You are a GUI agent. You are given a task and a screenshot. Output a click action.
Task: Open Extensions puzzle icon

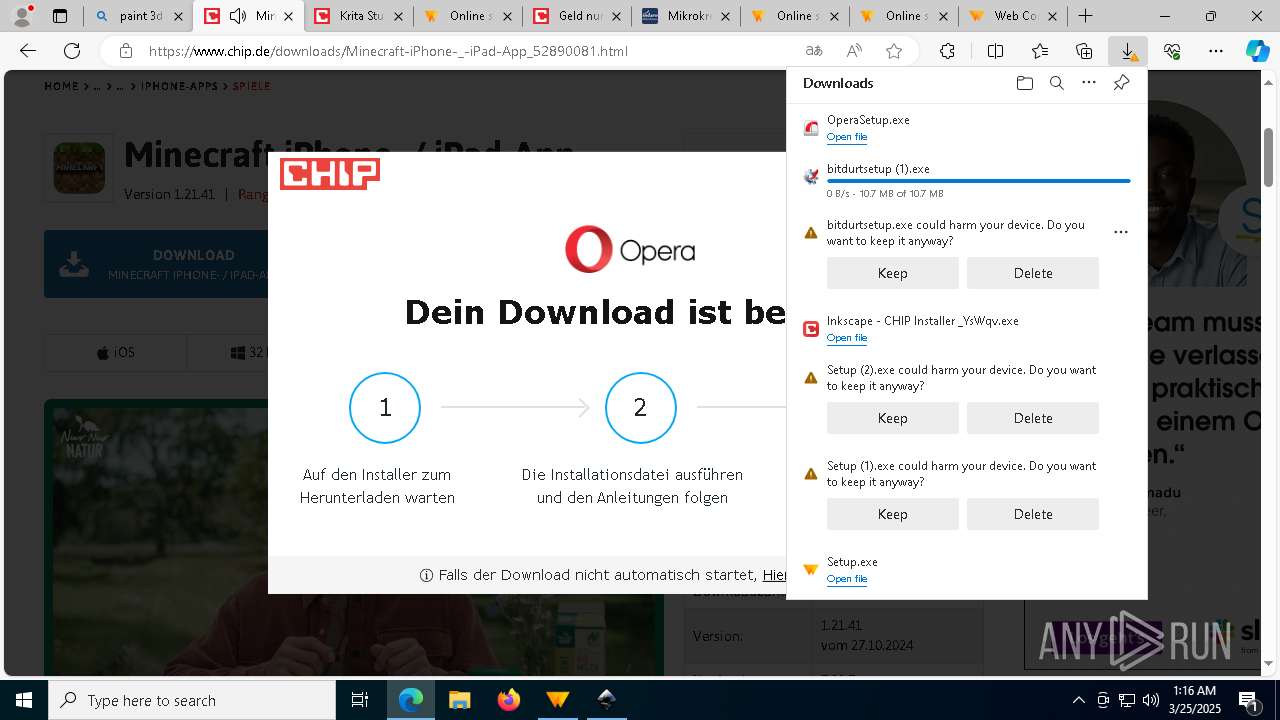click(947, 51)
